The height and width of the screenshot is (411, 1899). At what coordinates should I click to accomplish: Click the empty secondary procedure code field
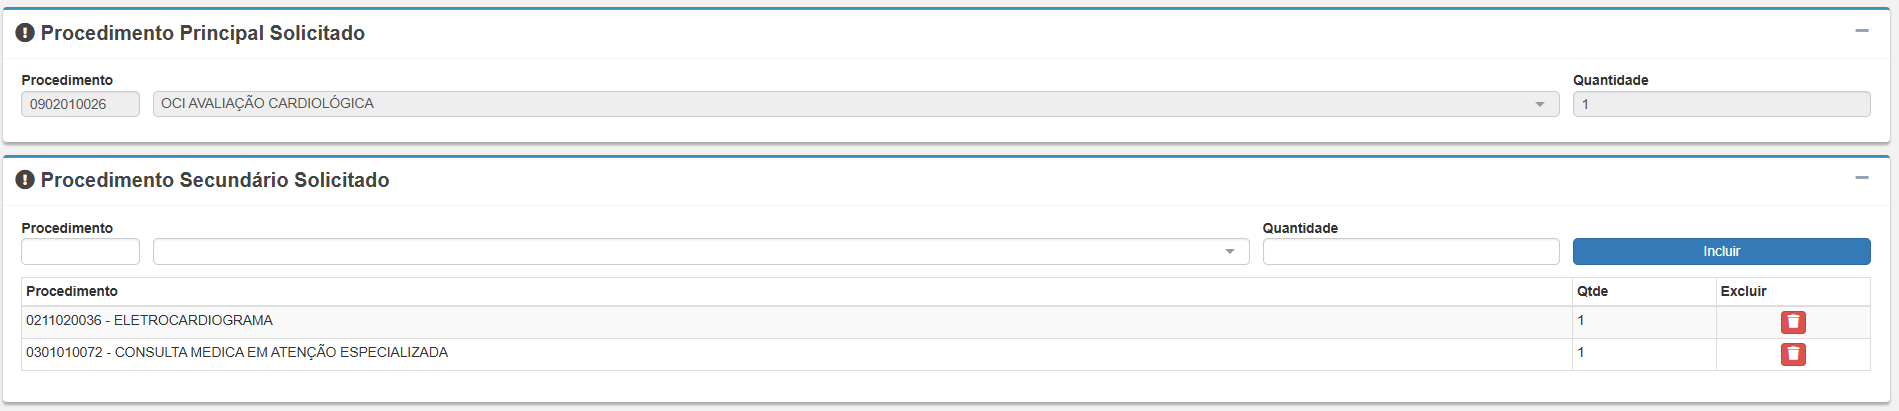point(80,252)
